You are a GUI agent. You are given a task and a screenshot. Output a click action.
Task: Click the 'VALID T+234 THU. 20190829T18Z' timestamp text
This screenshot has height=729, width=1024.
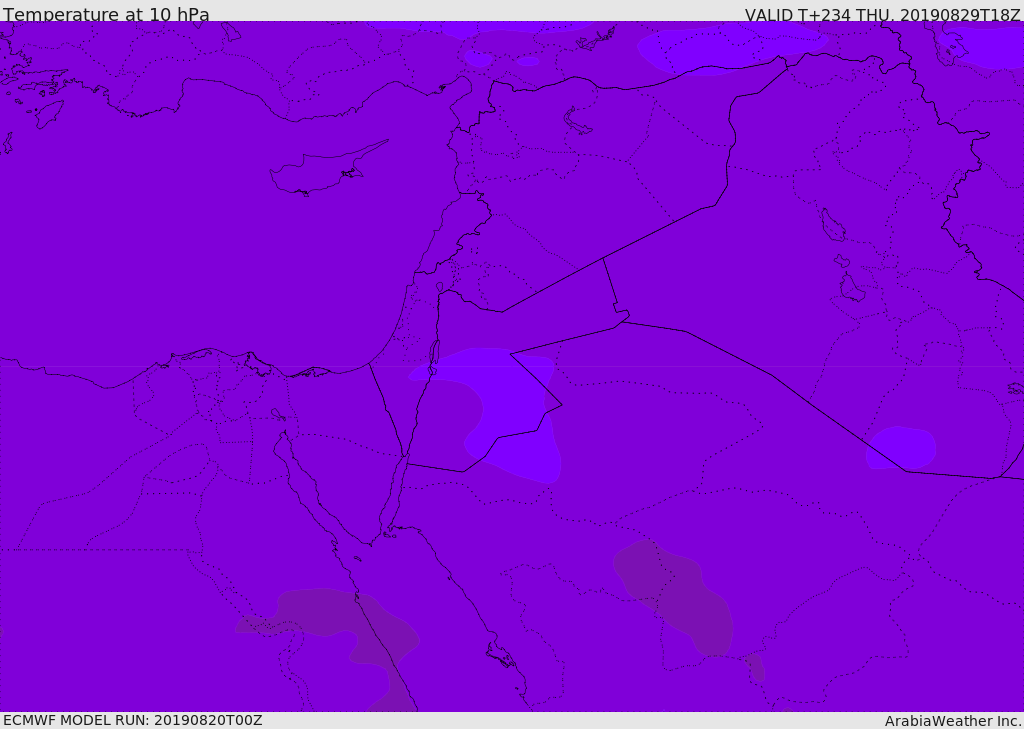[882, 15]
